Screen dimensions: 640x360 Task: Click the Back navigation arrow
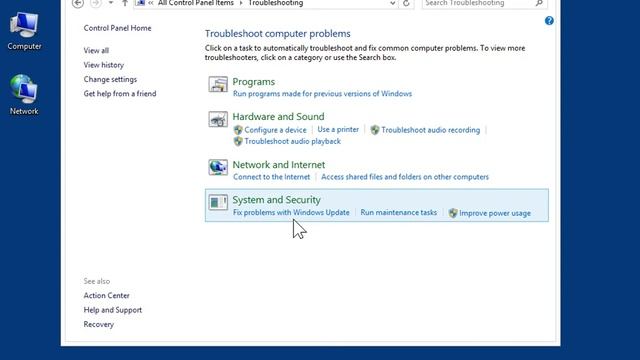coord(78,3)
